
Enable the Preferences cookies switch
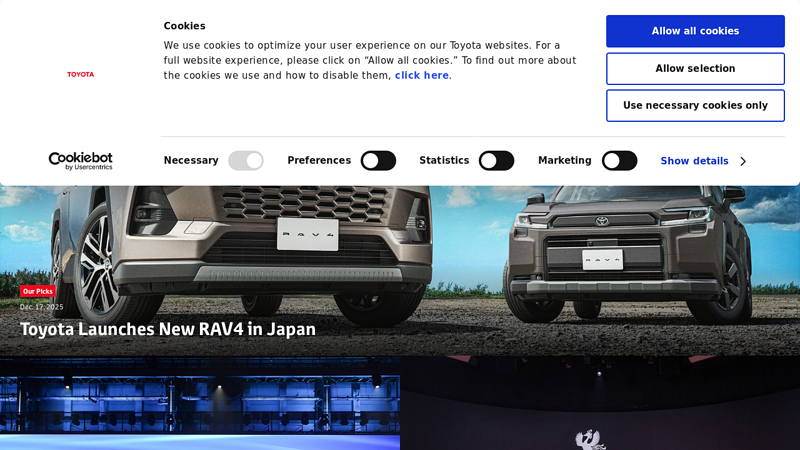click(378, 161)
